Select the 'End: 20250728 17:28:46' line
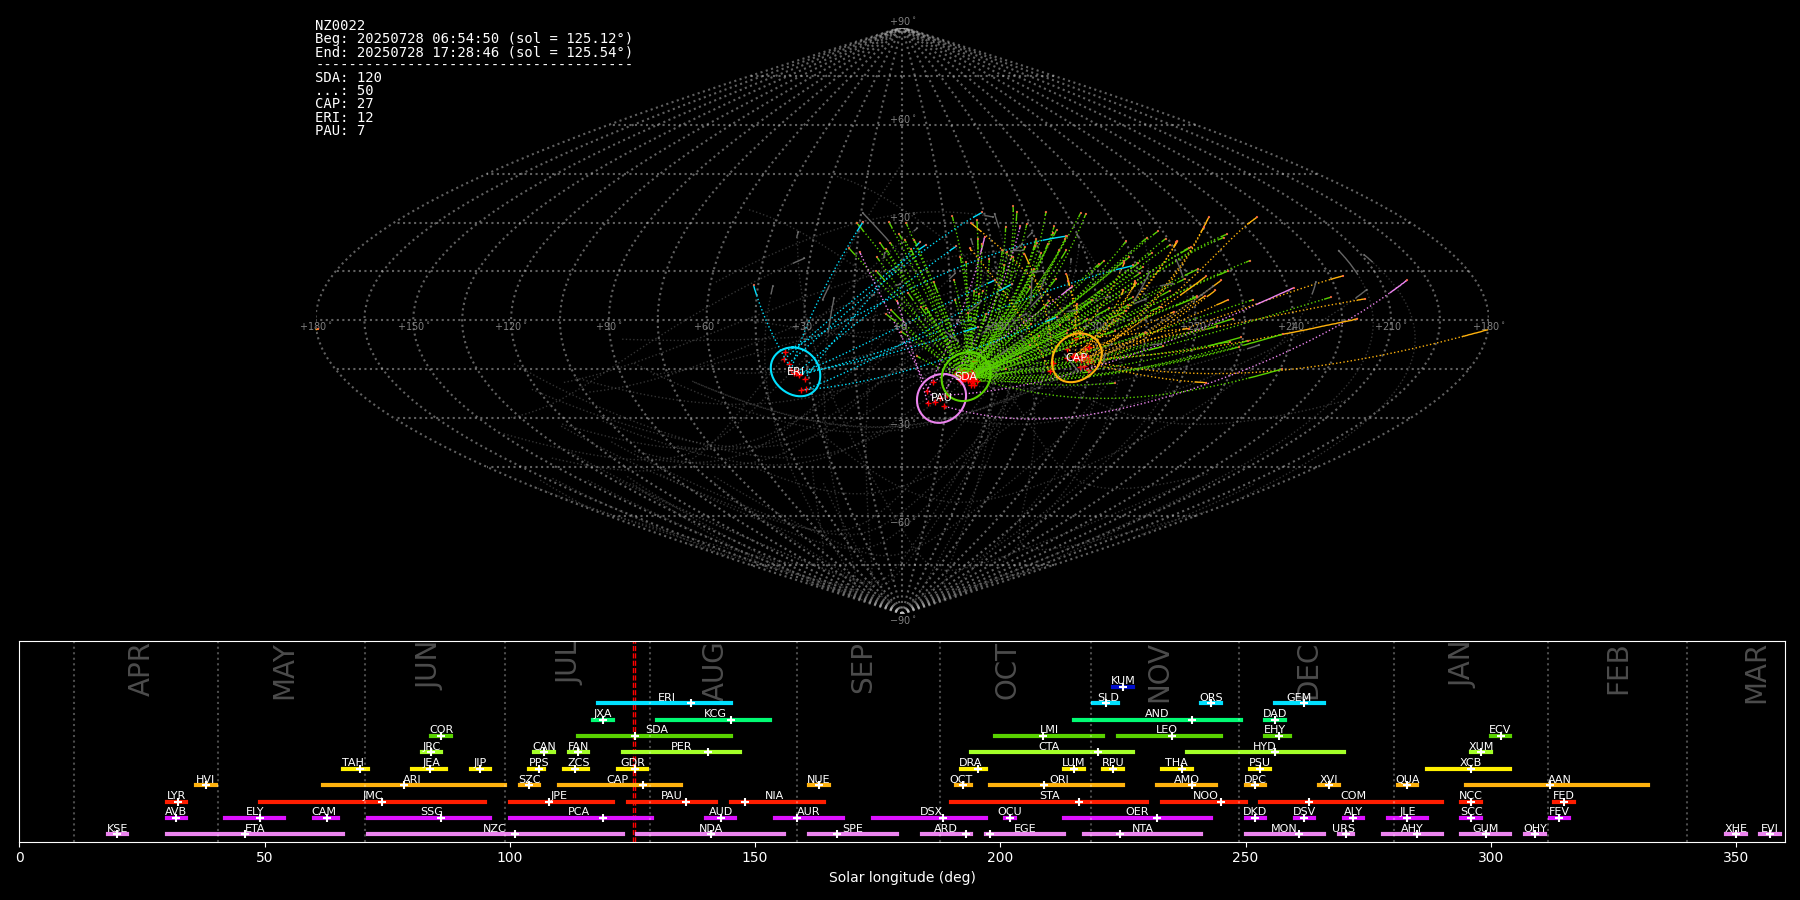Viewport: 1800px width, 900px height. point(474,52)
